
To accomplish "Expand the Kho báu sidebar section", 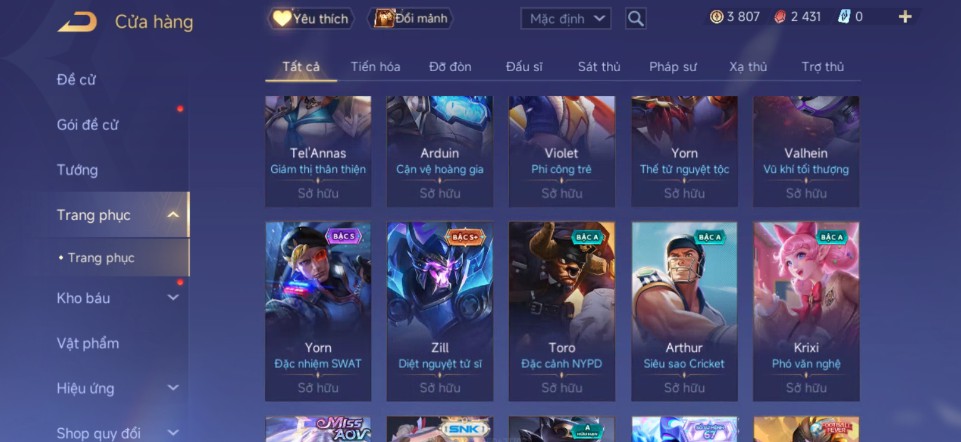I will 173,298.
